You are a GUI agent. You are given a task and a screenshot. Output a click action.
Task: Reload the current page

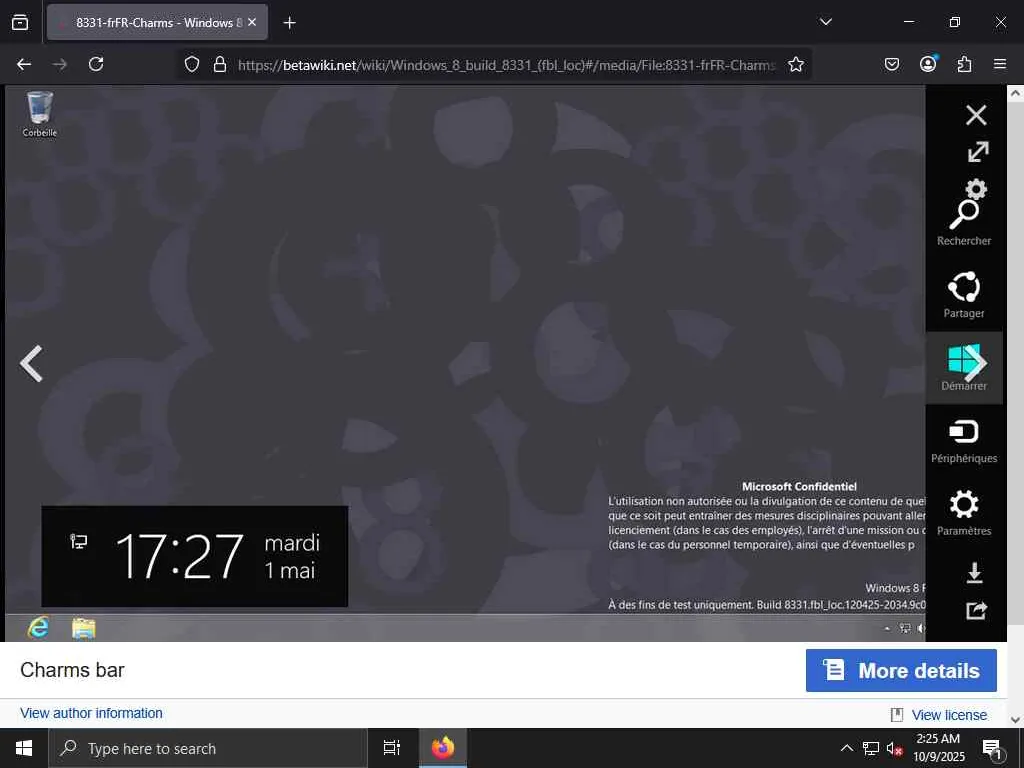tap(96, 64)
